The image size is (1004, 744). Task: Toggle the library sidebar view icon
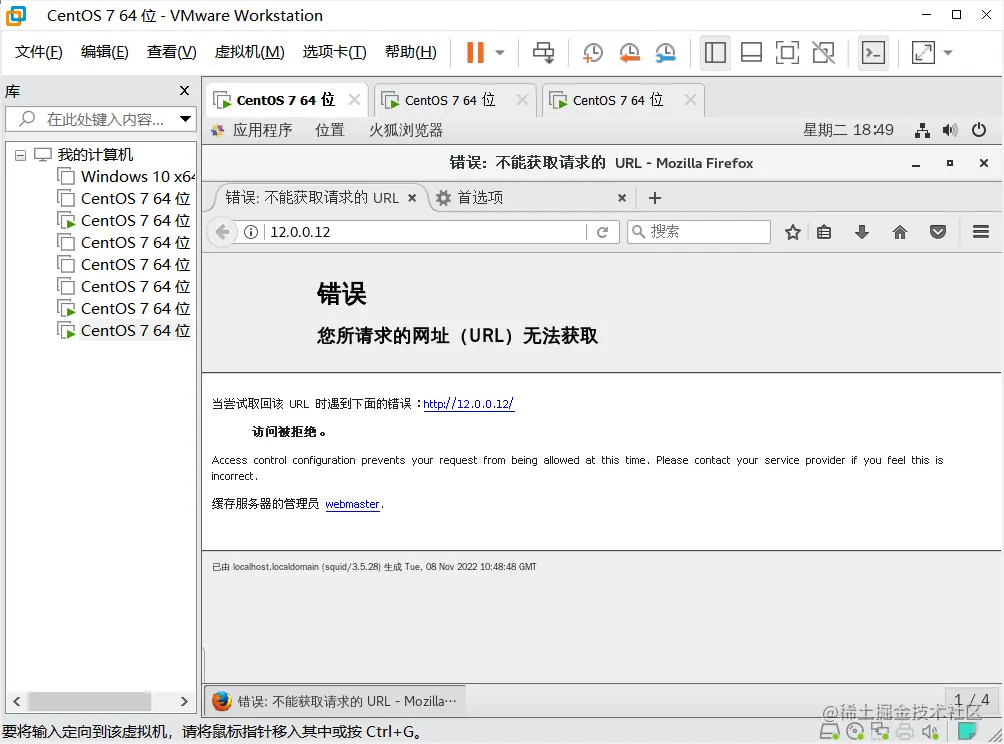tap(715, 53)
